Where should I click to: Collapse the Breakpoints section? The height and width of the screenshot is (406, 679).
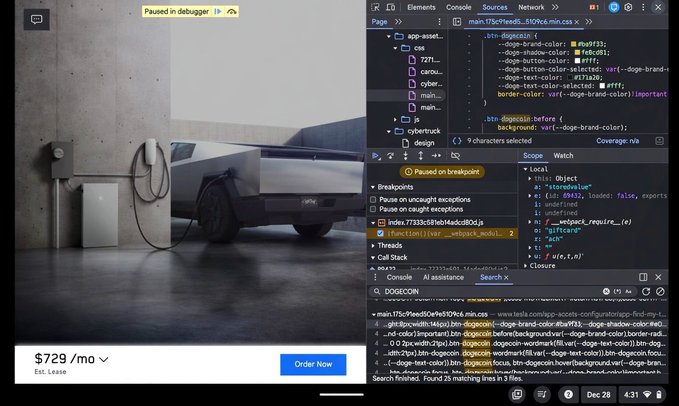(x=373, y=187)
